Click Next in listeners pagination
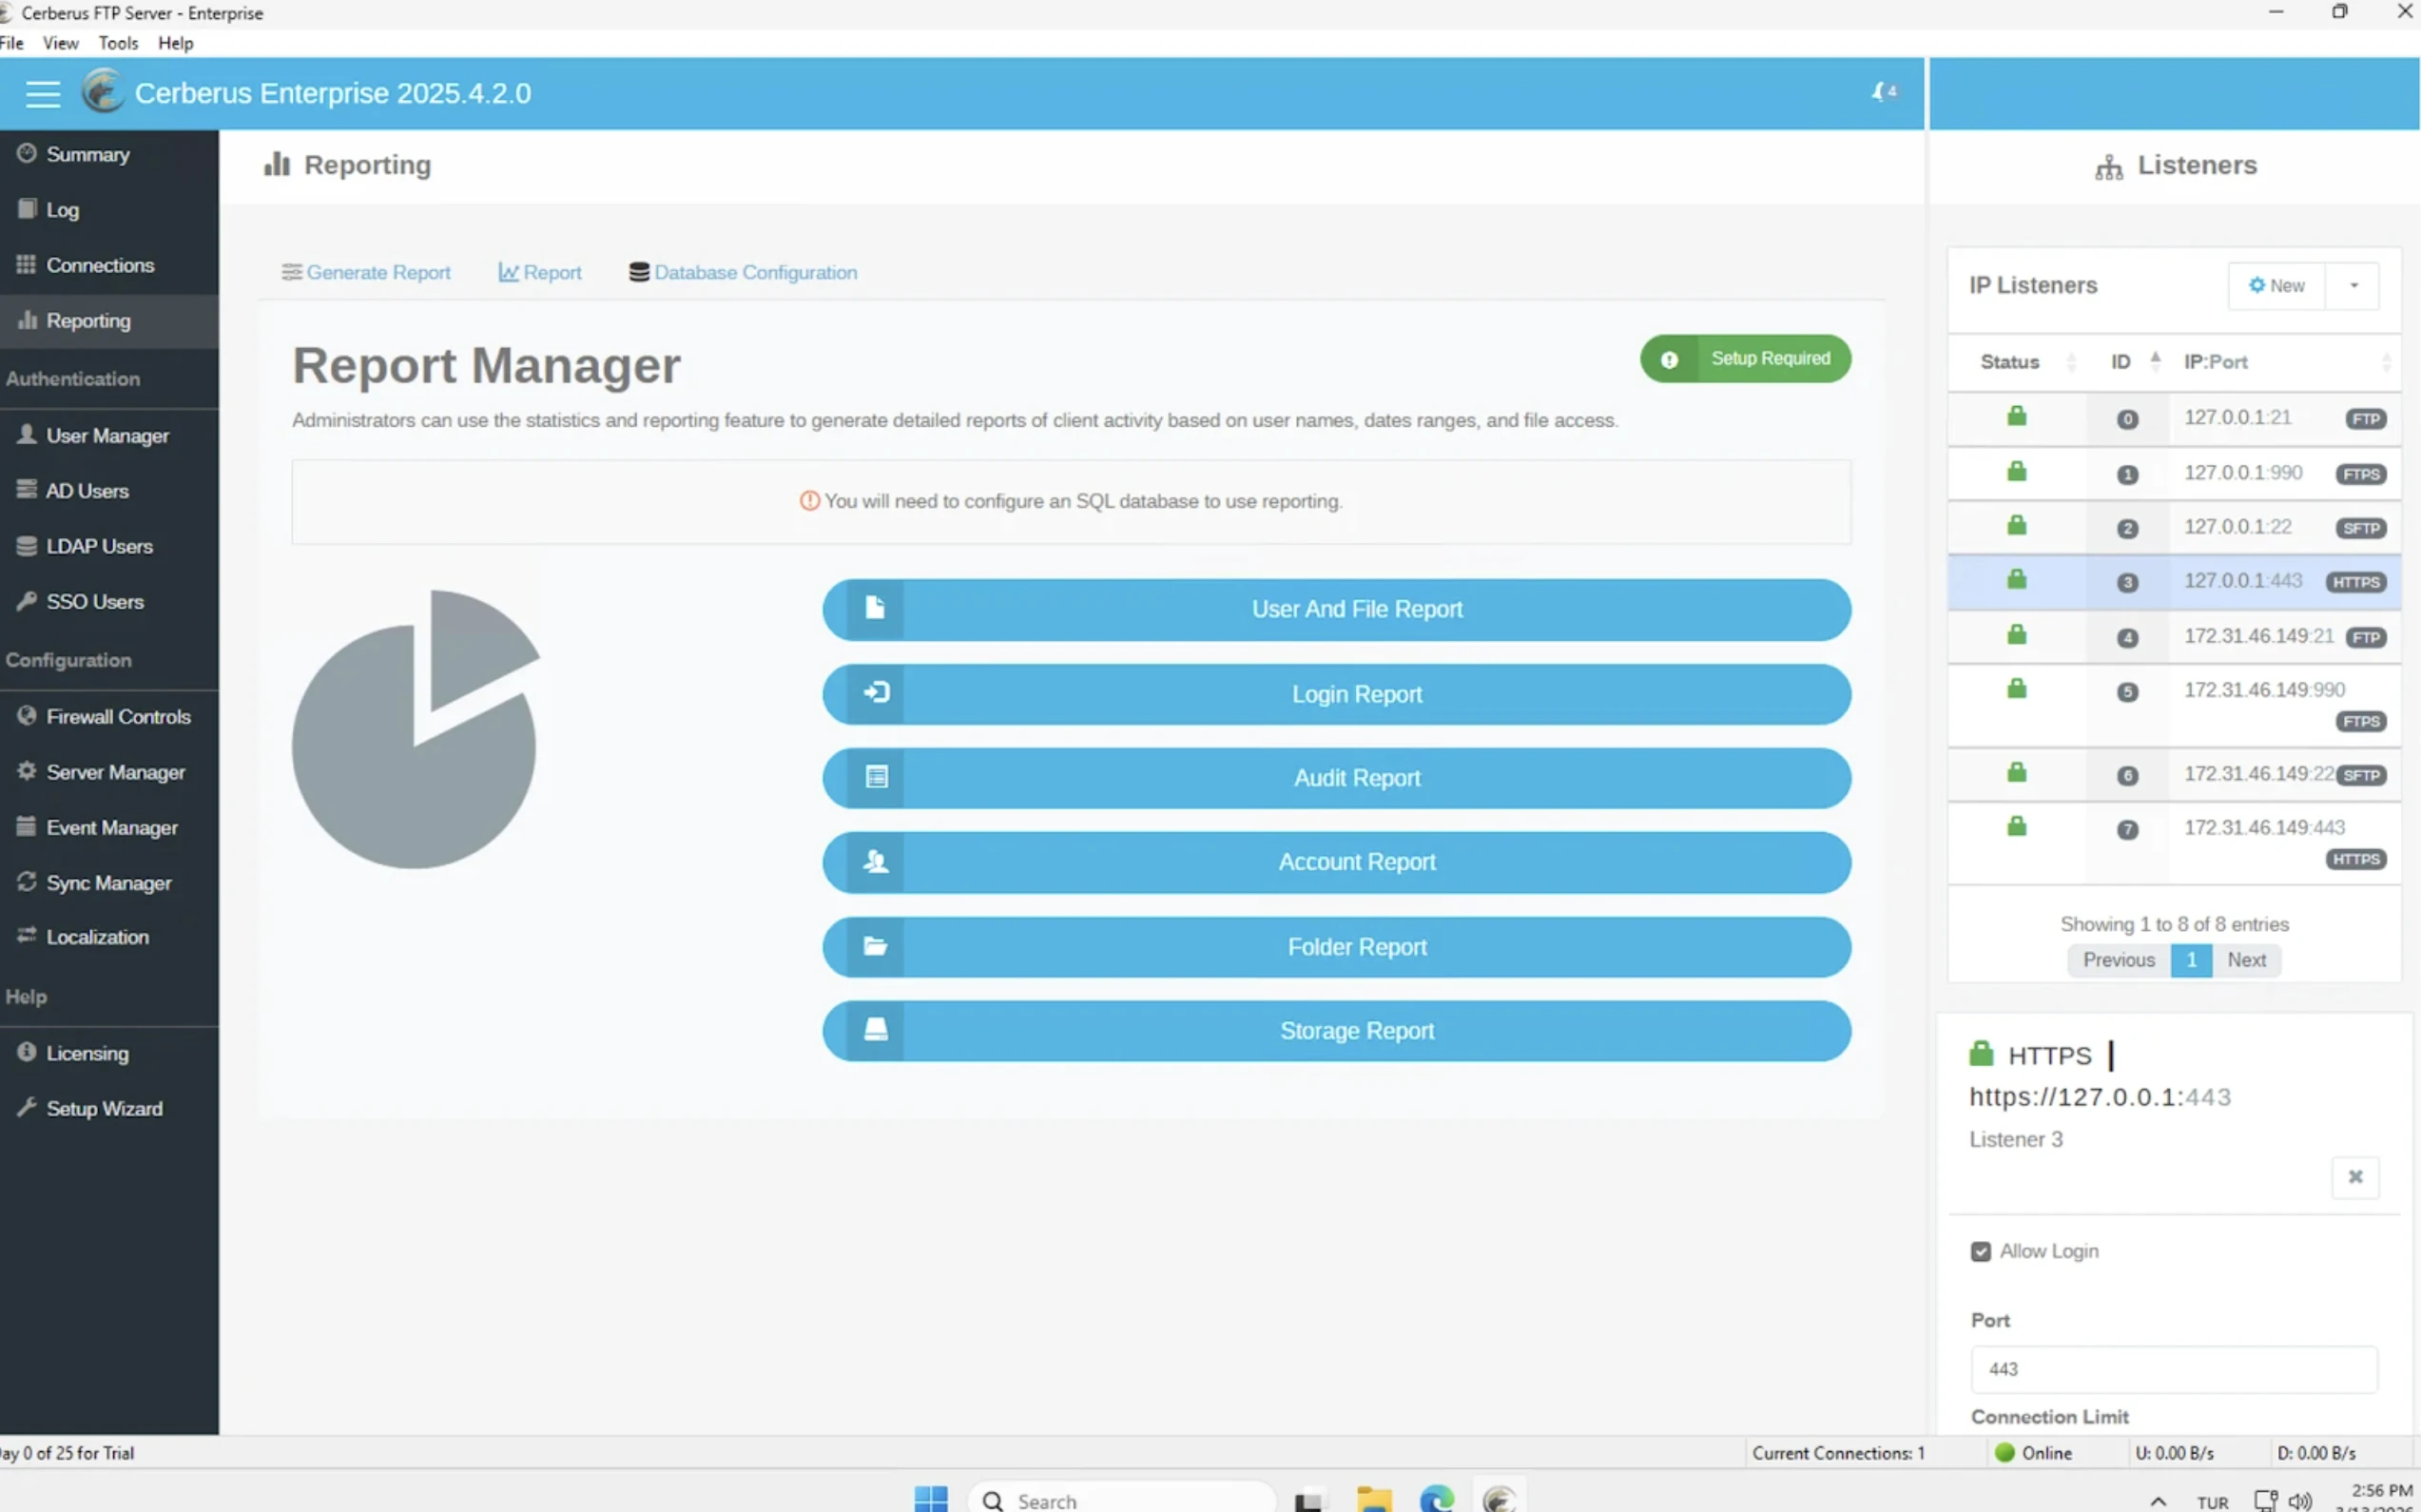Image resolution: width=2421 pixels, height=1512 pixels. (2246, 960)
